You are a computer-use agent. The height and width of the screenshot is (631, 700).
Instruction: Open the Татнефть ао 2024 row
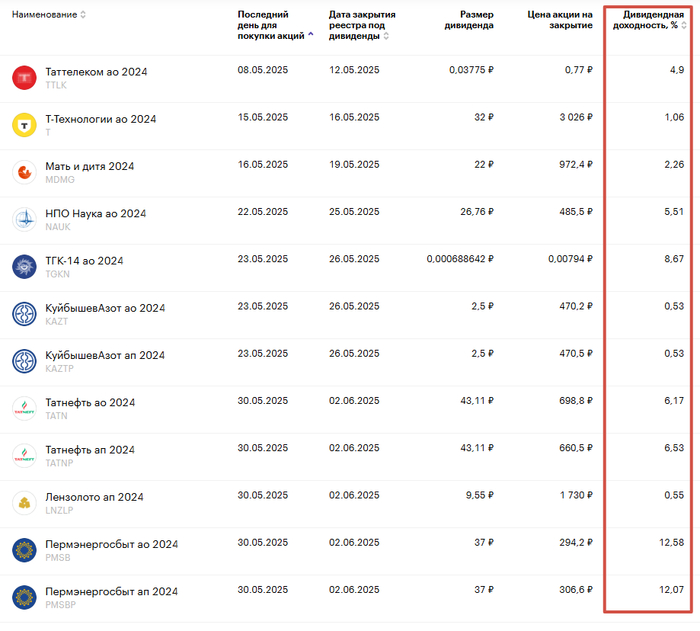(90, 402)
